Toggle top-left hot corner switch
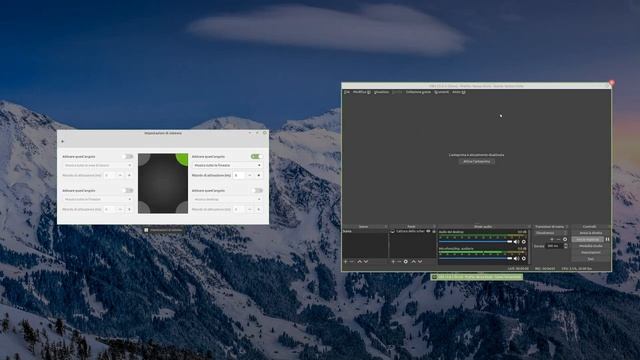Screen dimensions: 640x360 127,156
